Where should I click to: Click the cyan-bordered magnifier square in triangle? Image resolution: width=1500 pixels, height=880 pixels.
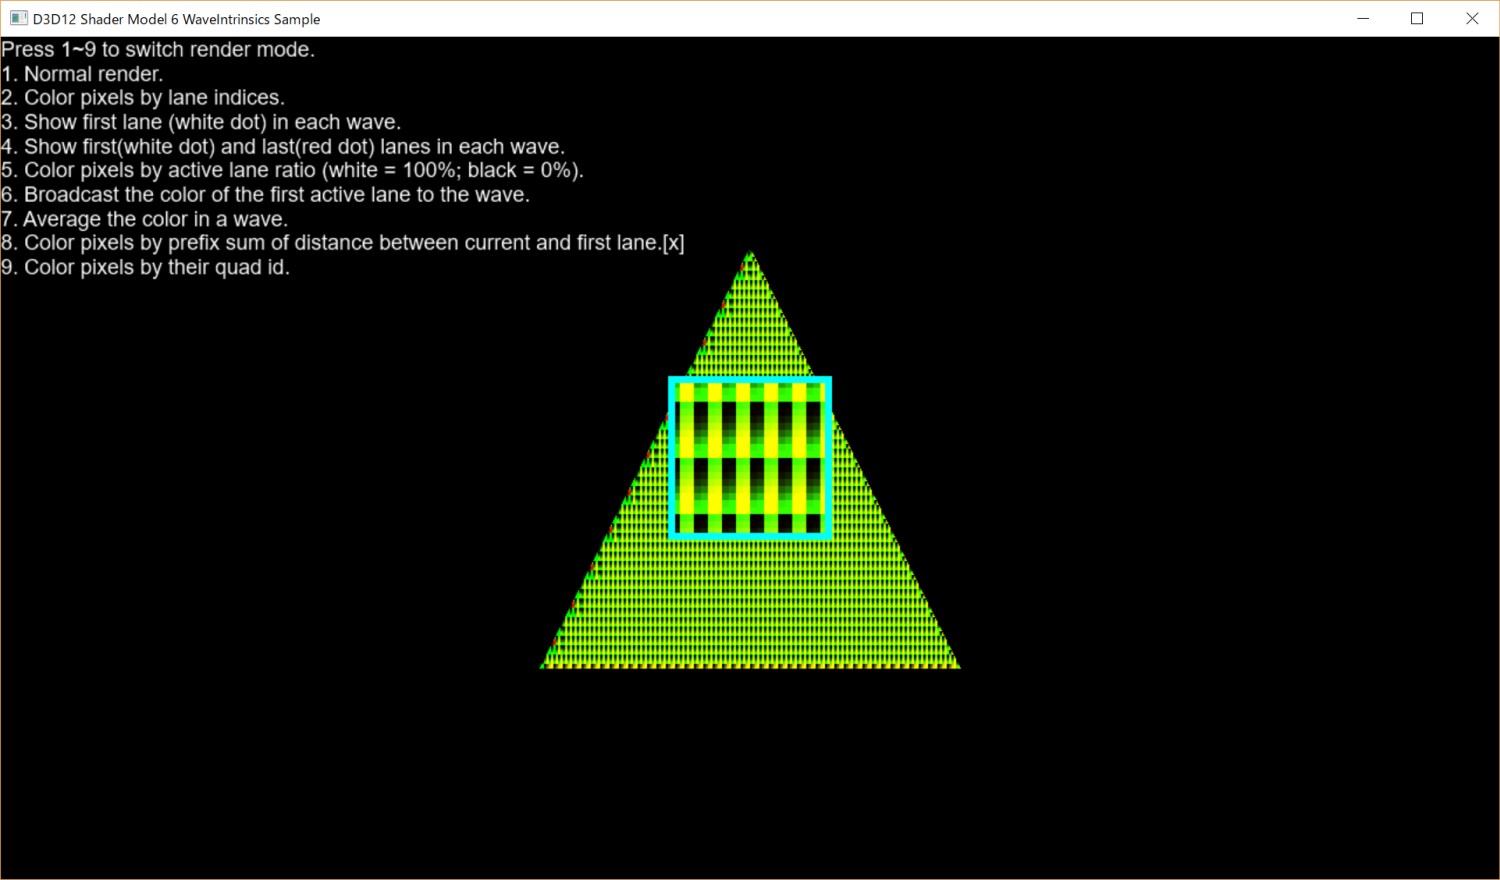coord(750,458)
